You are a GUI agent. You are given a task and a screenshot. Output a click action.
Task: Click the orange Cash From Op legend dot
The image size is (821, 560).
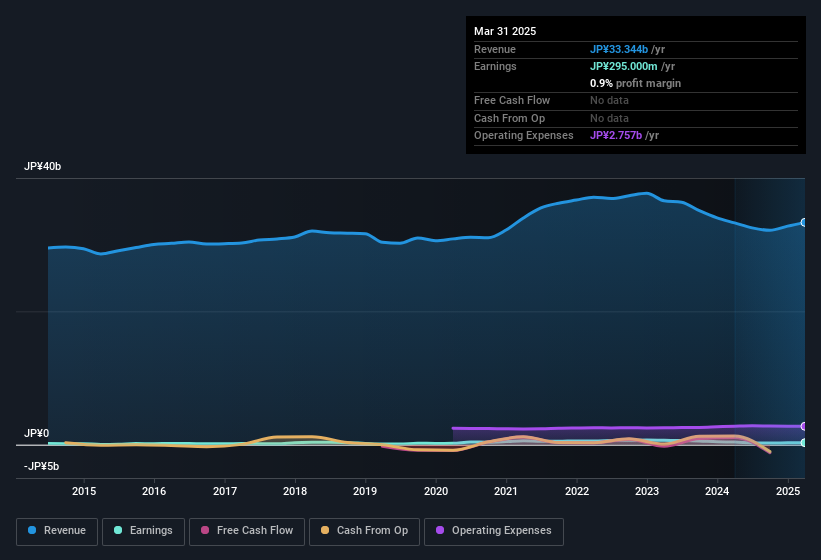click(325, 530)
